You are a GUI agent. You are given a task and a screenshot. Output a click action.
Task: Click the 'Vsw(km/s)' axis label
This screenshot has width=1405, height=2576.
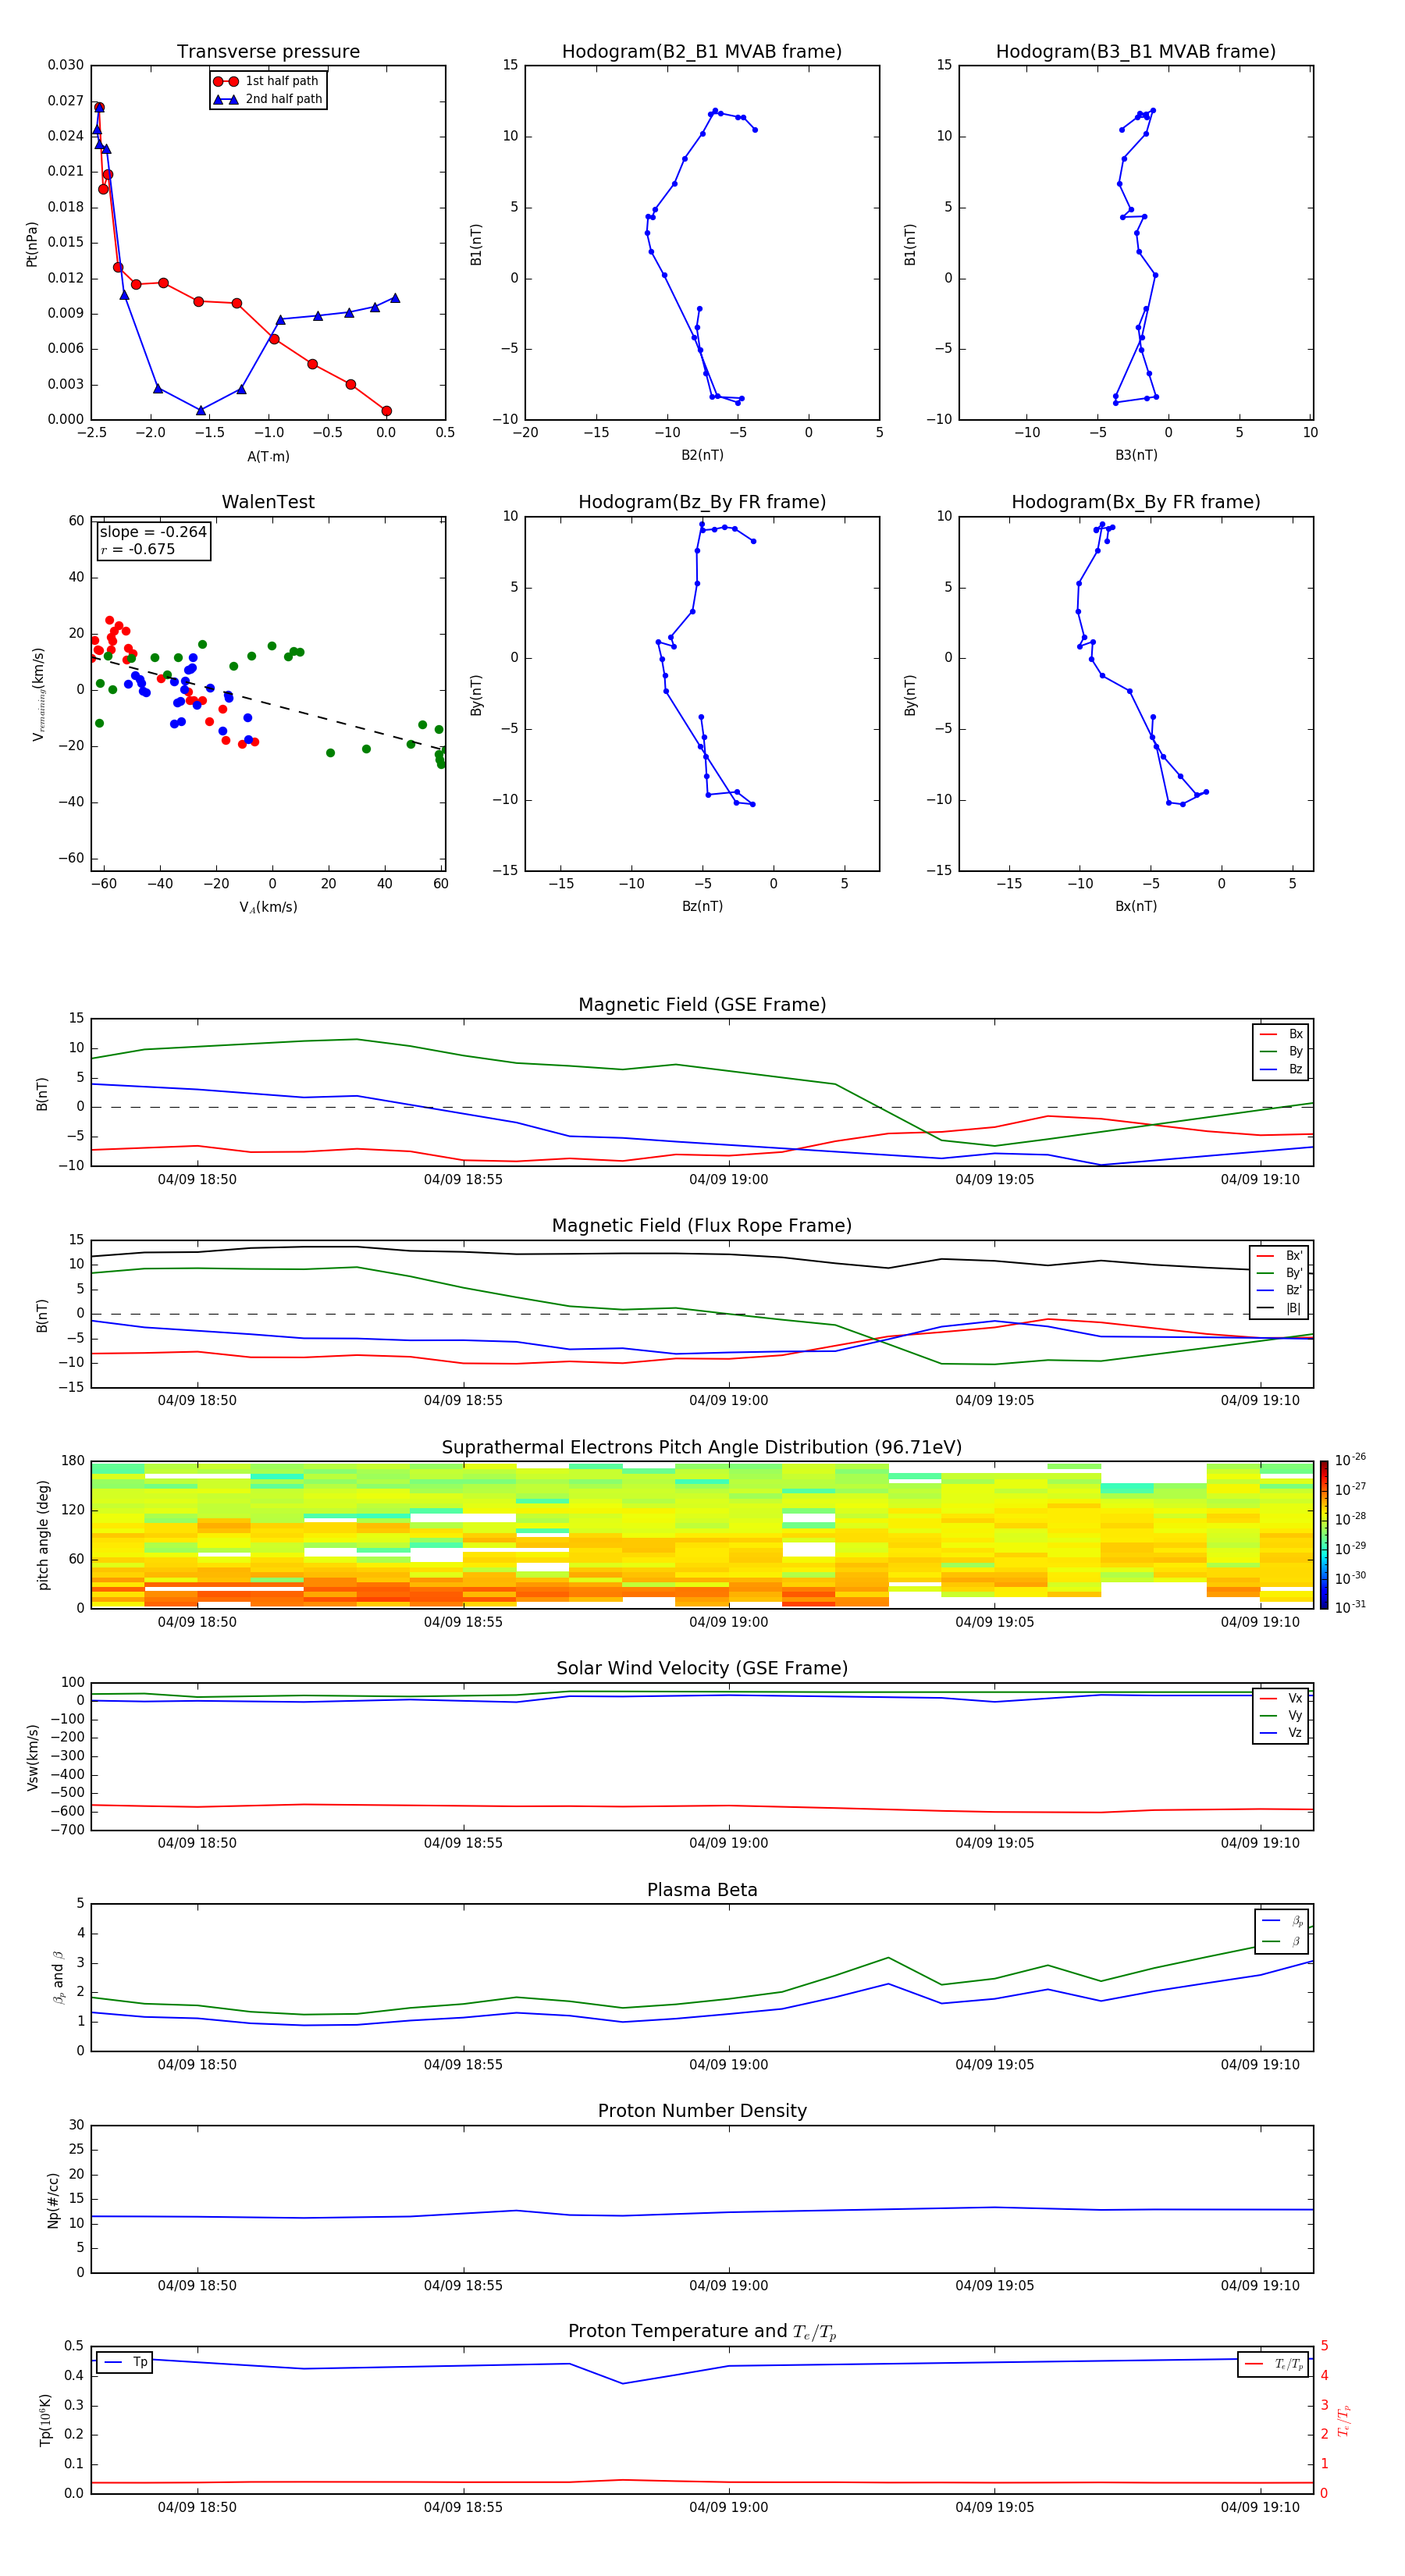pyautogui.click(x=32, y=1757)
